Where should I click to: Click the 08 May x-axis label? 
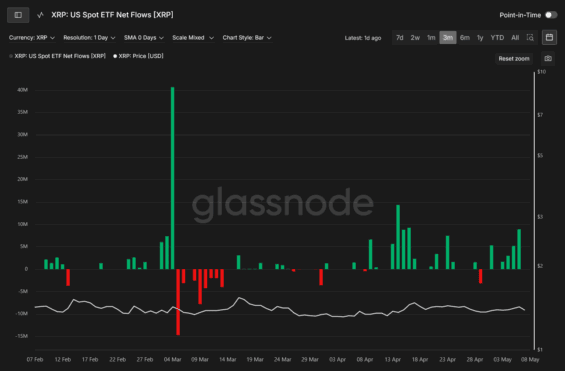point(530,359)
